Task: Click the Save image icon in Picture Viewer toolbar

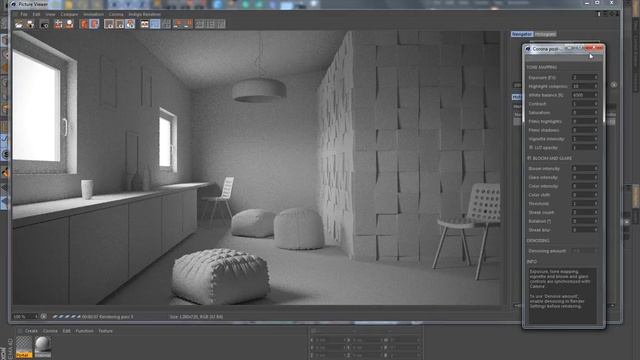Action: (30, 24)
